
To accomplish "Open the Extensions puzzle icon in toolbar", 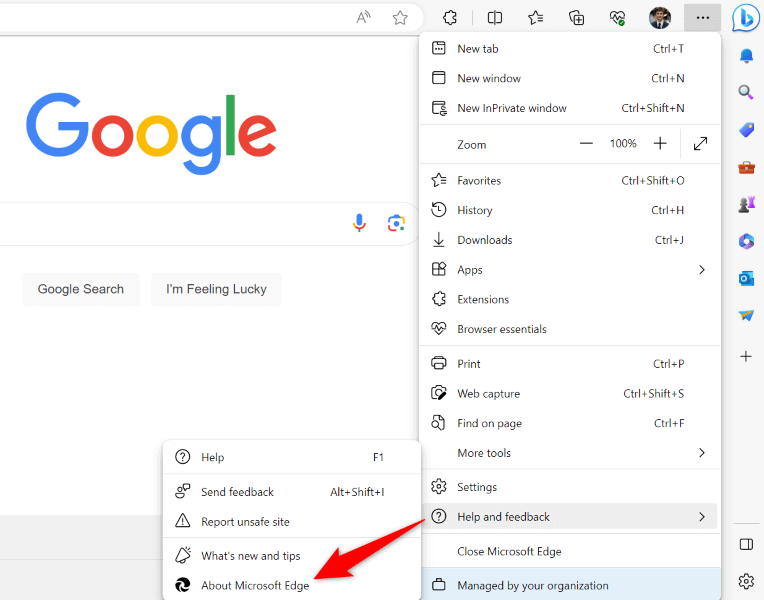I will click(x=450, y=18).
